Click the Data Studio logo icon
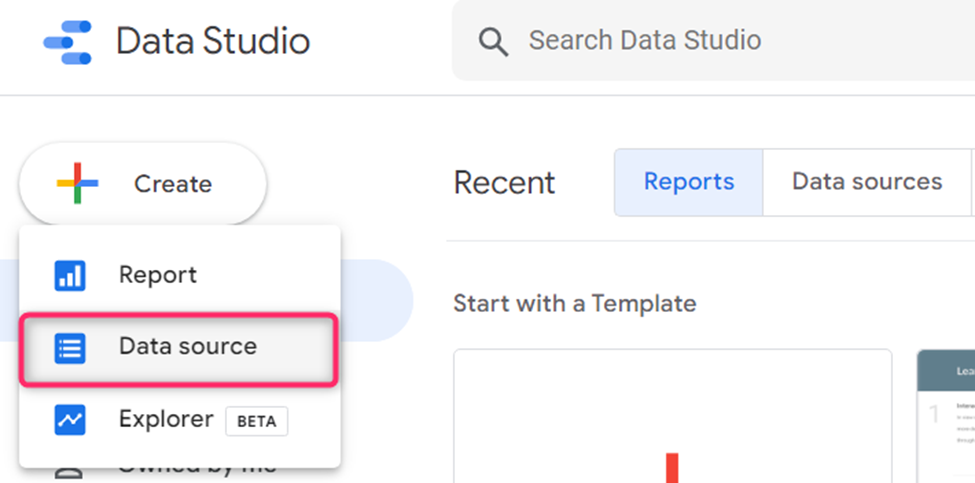Image resolution: width=975 pixels, height=483 pixels. pos(68,42)
